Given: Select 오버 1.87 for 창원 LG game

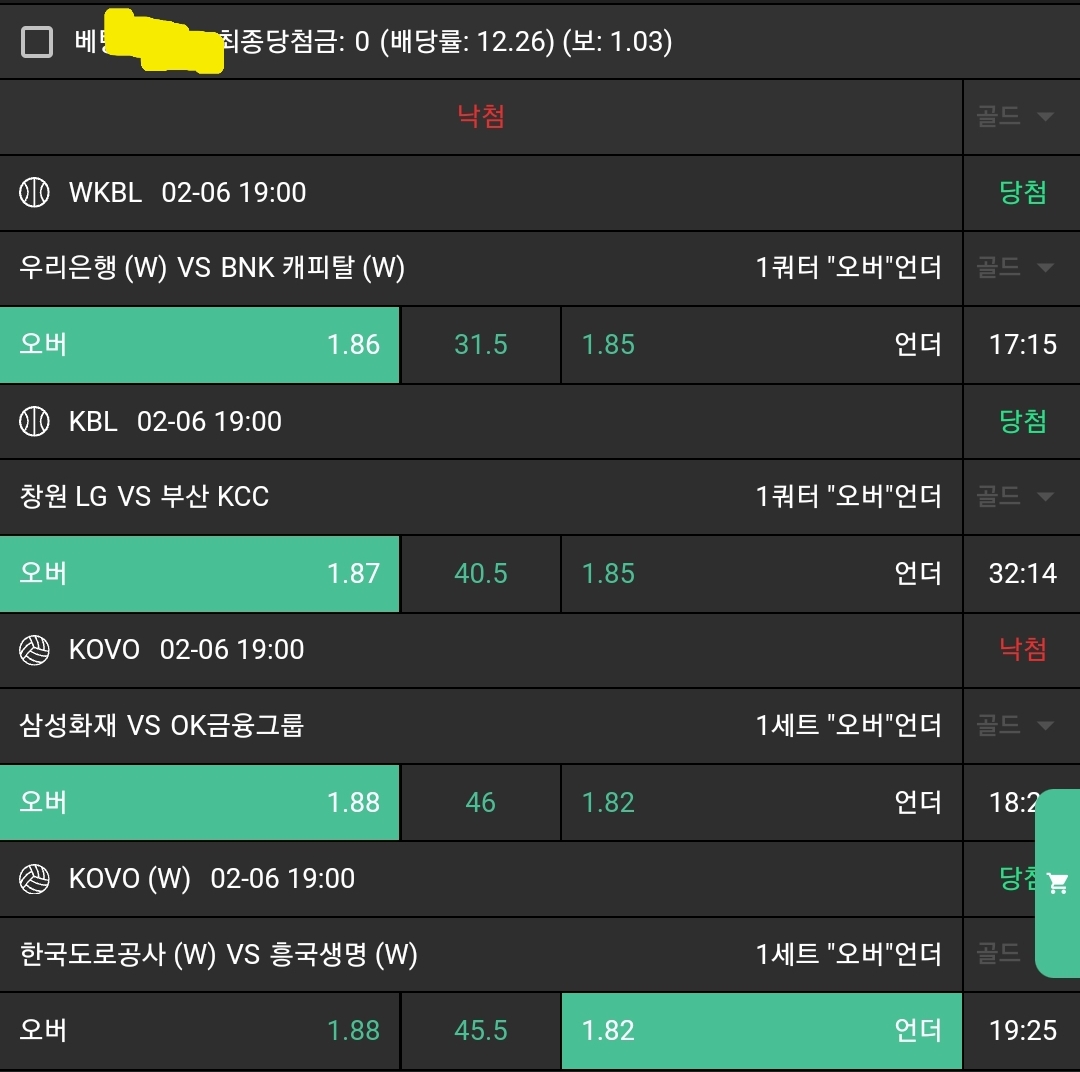Looking at the screenshot, I should pos(200,574).
